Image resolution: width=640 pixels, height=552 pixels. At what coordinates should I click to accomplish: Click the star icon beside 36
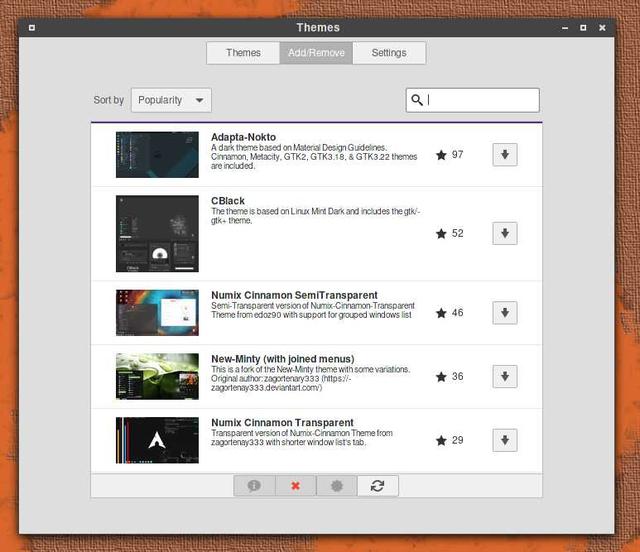[x=441, y=376]
